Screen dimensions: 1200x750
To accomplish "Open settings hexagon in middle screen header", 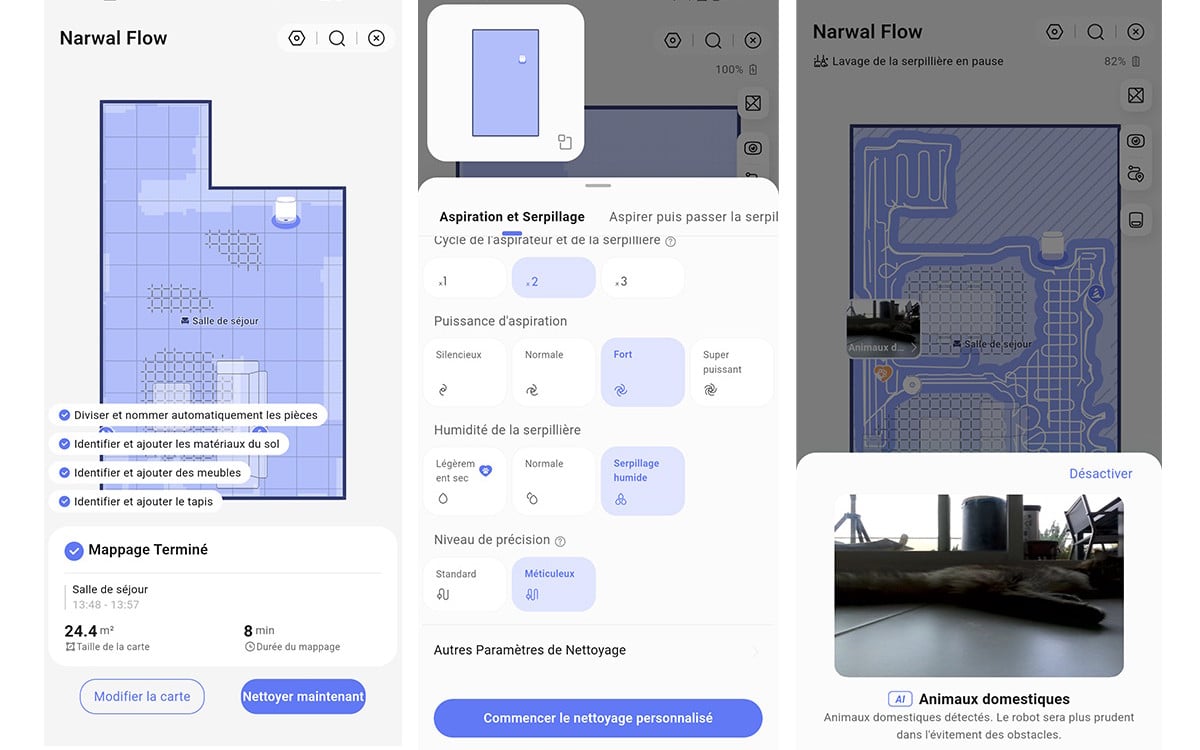I will point(673,40).
